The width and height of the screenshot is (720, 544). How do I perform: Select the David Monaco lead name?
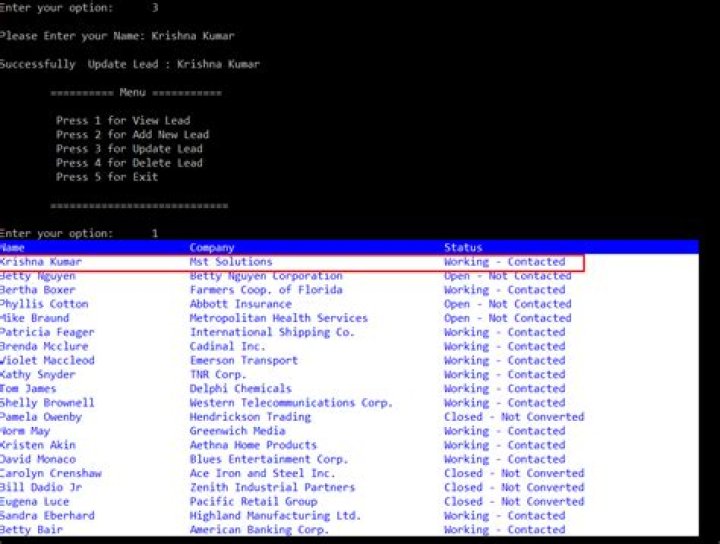37,459
